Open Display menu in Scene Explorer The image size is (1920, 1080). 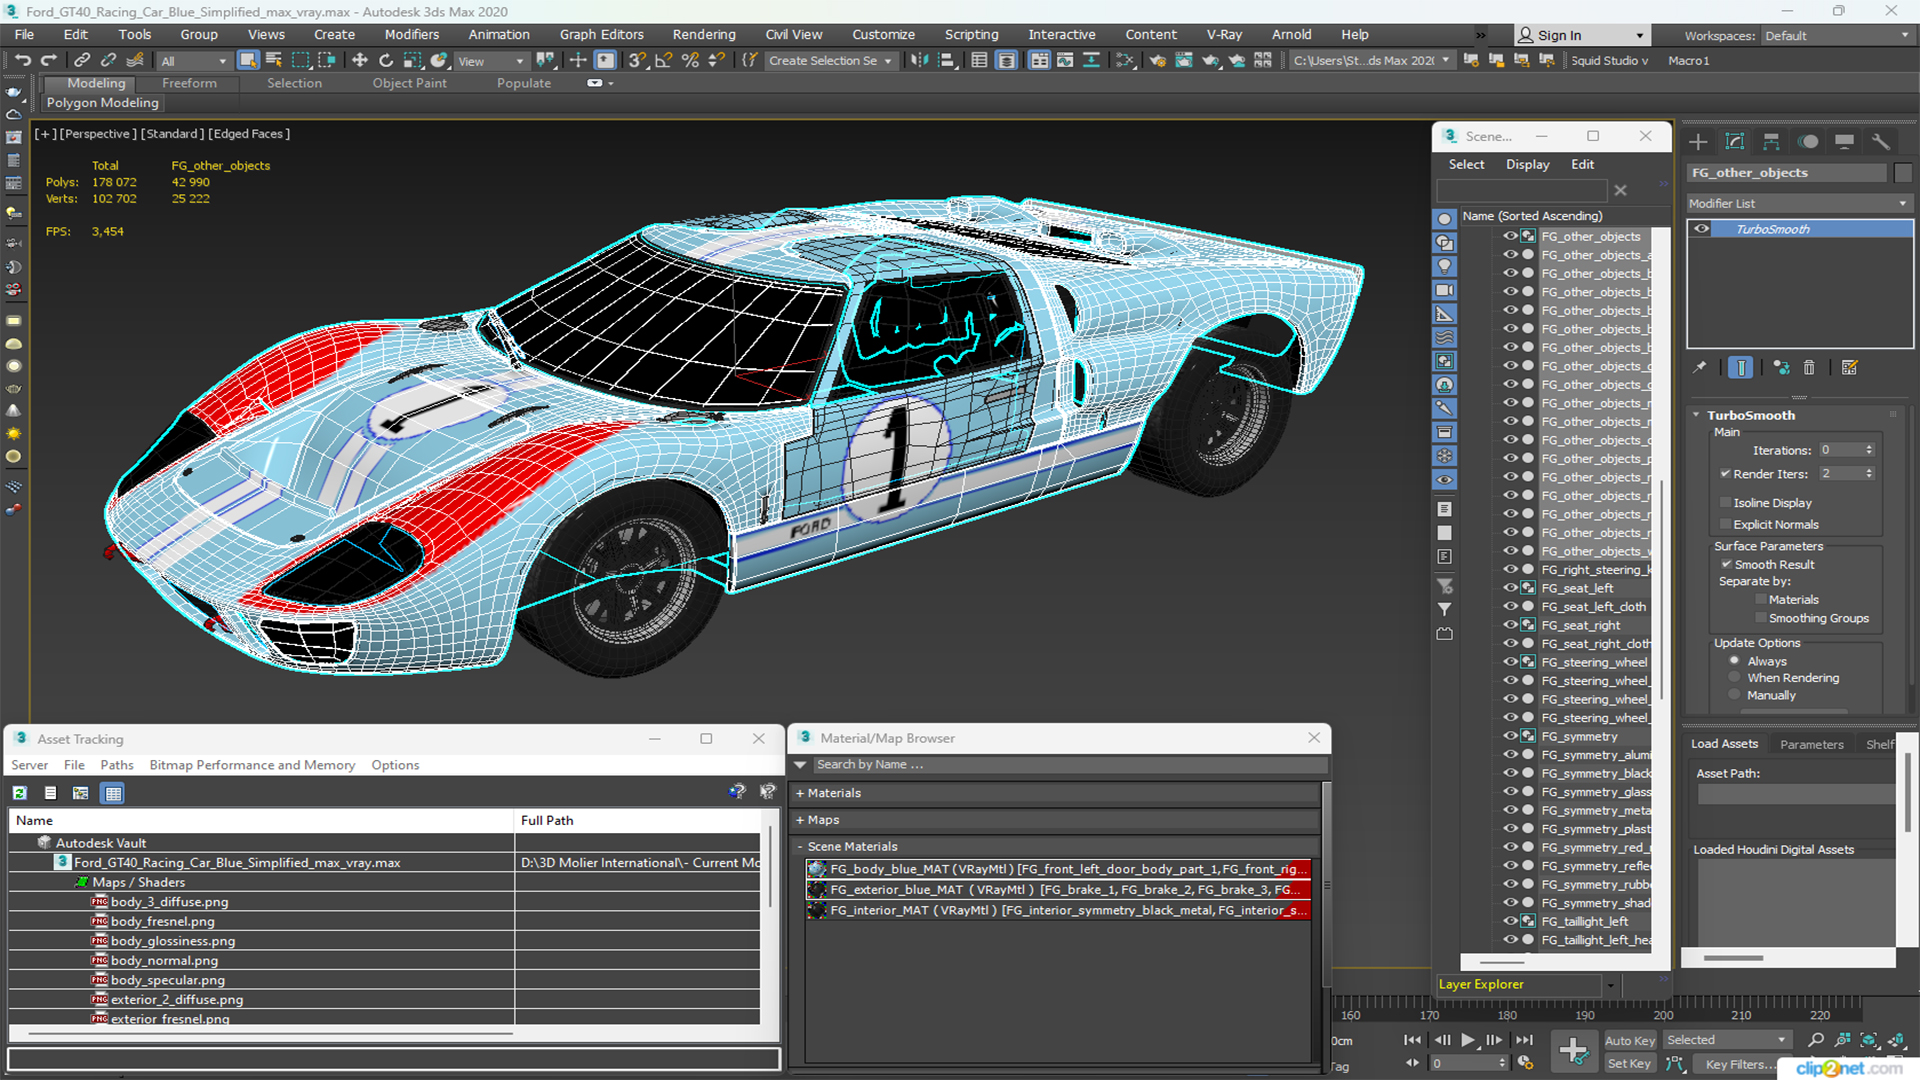click(1527, 165)
